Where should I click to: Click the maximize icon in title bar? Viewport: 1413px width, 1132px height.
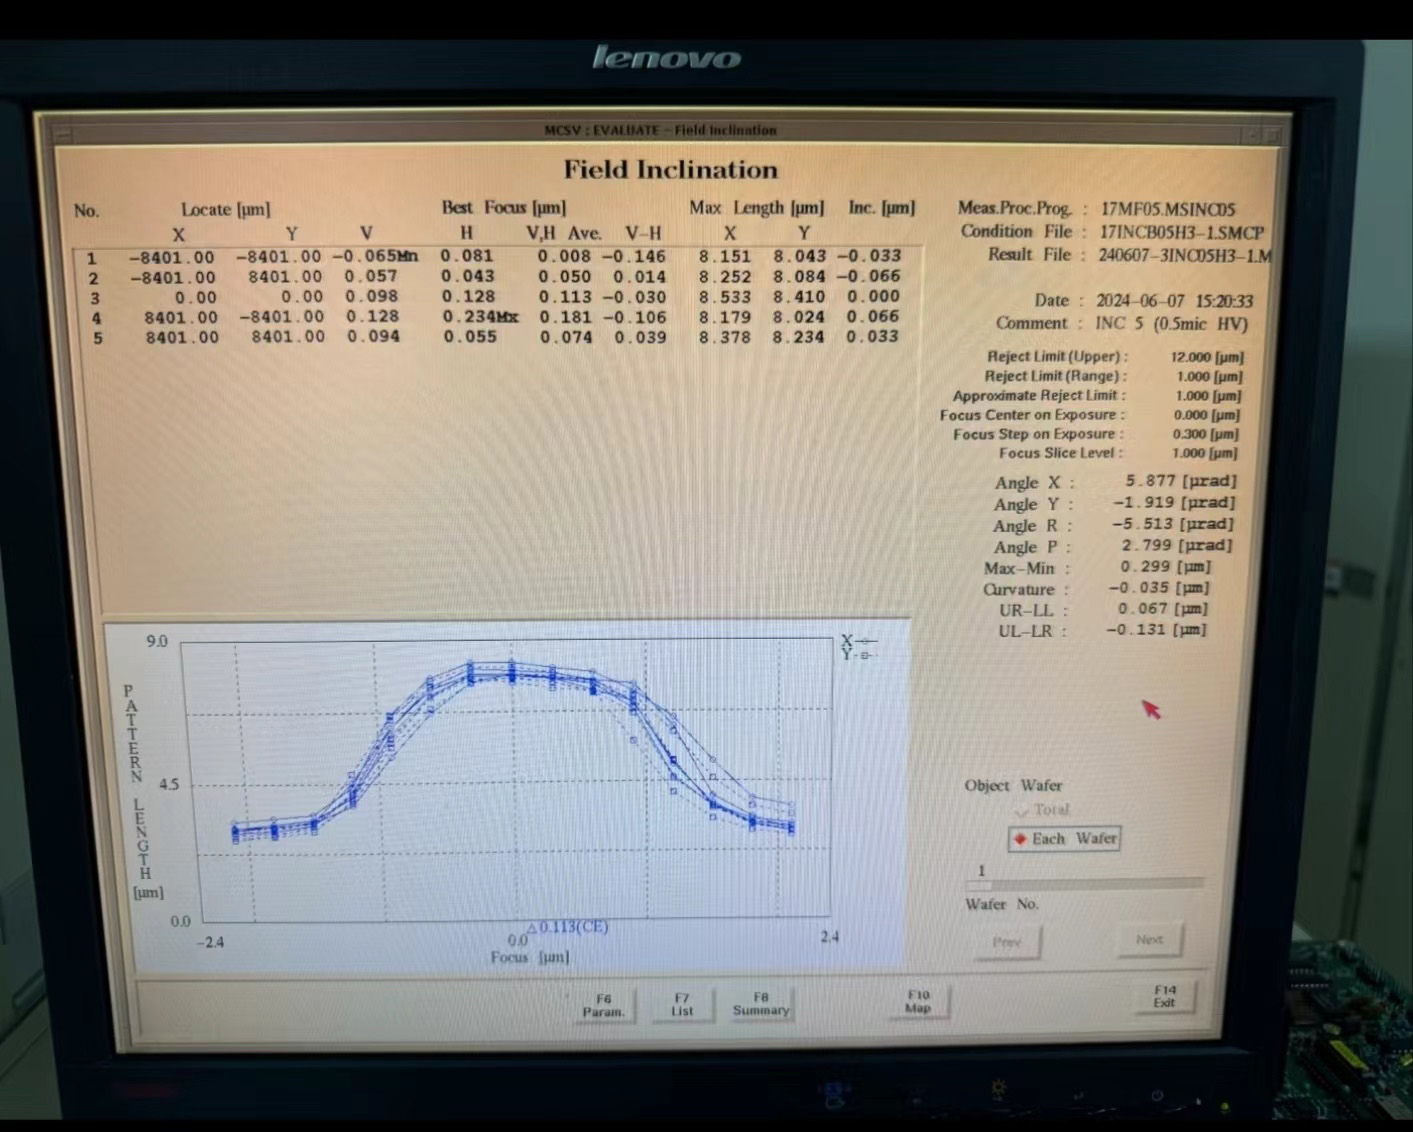(1273, 134)
